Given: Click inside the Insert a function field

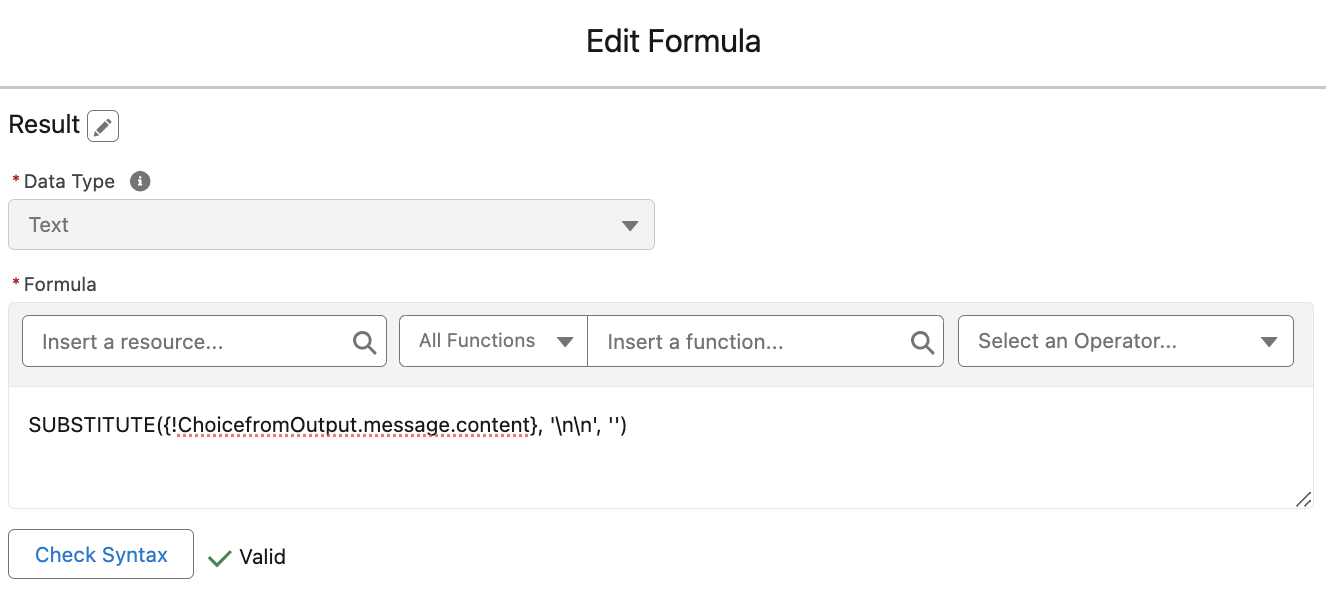Looking at the screenshot, I should [x=740, y=341].
